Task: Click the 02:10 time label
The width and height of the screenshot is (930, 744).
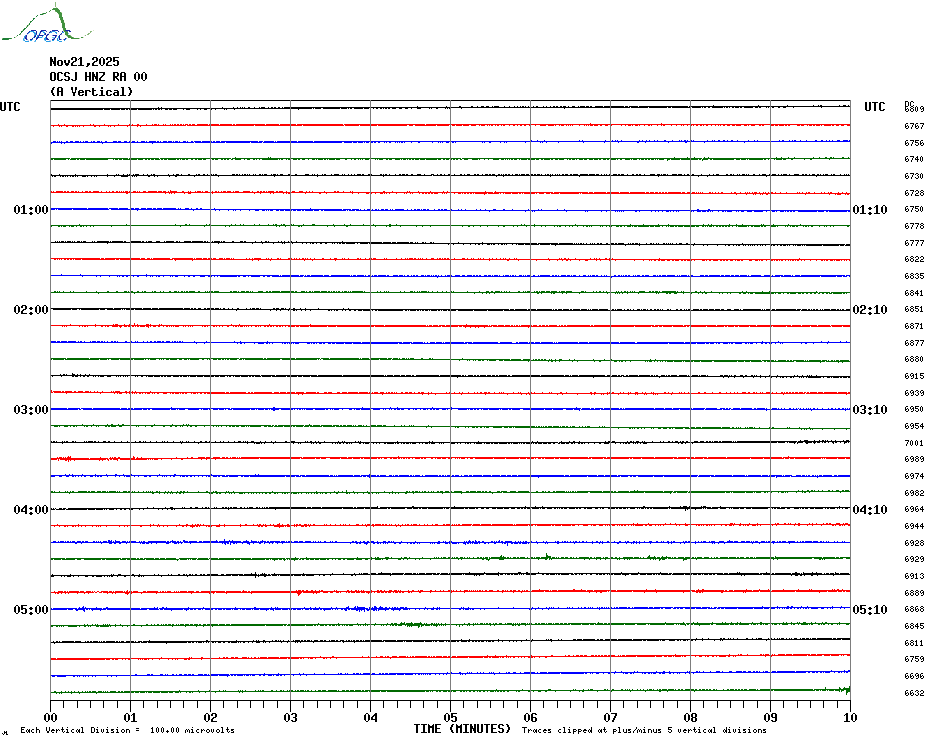Action: pos(870,310)
